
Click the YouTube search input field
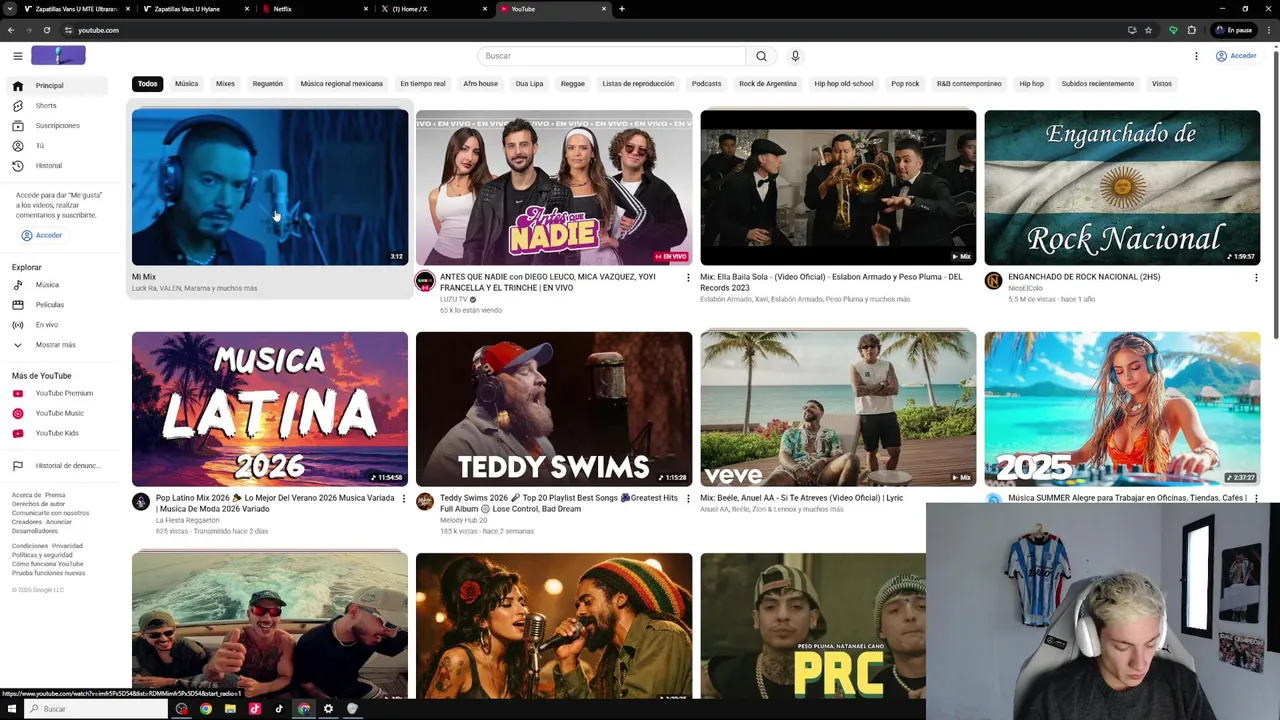click(x=611, y=56)
